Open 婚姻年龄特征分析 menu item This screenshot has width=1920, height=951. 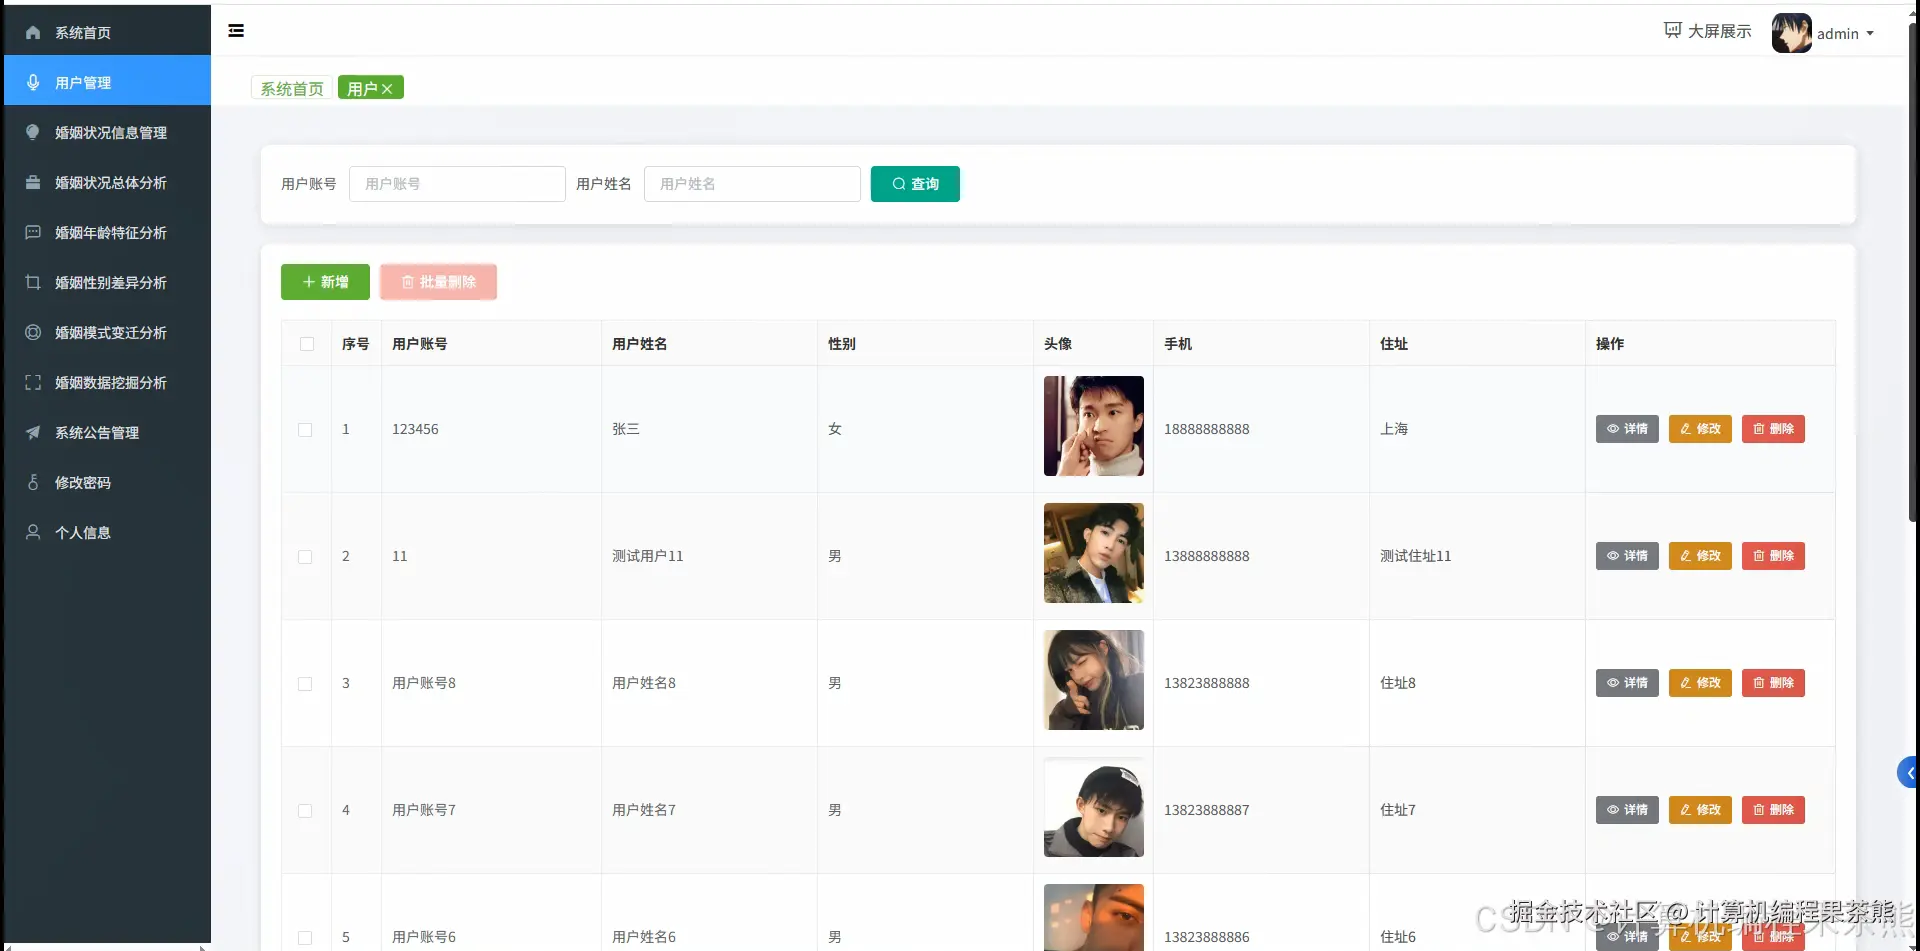click(x=107, y=233)
